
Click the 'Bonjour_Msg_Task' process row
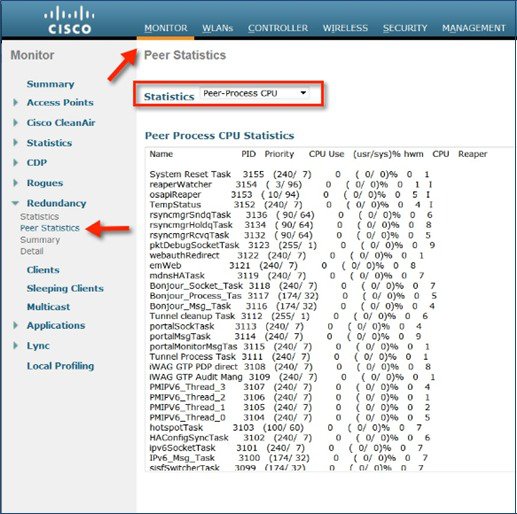292,306
